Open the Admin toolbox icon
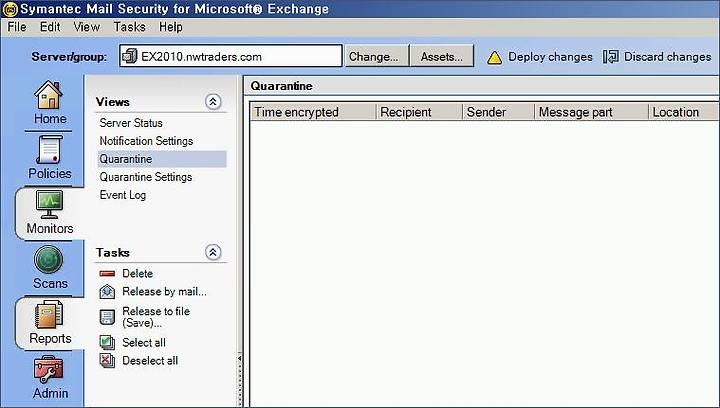Viewport: 720px width, 408px height. click(x=49, y=370)
